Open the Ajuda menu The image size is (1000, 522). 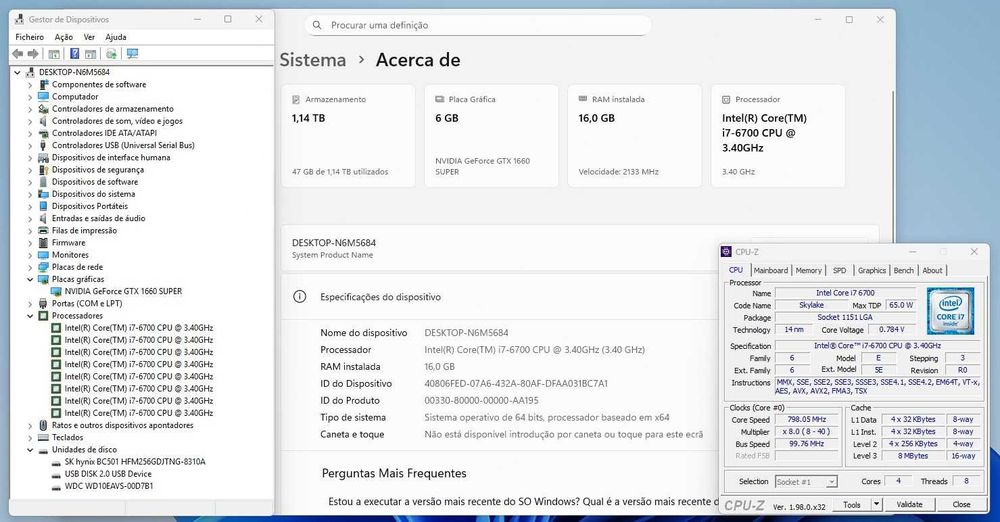coord(116,37)
